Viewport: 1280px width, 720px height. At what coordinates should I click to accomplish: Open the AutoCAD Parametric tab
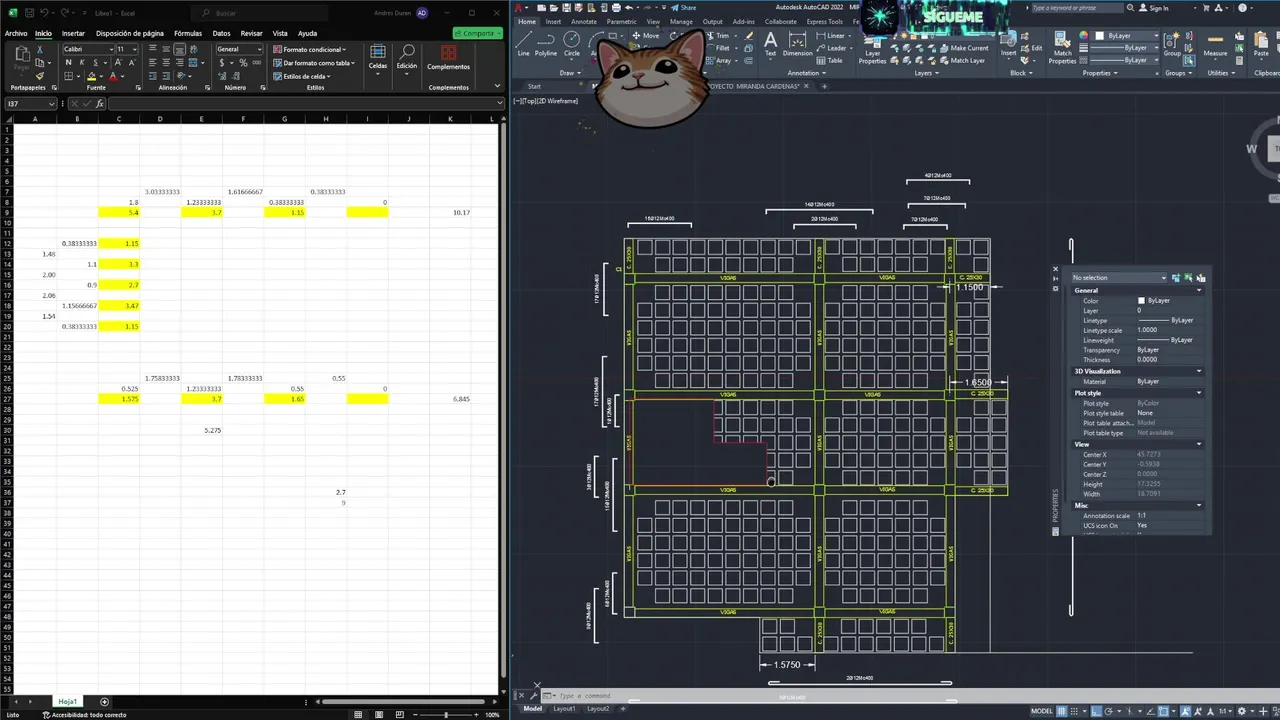pos(621,21)
